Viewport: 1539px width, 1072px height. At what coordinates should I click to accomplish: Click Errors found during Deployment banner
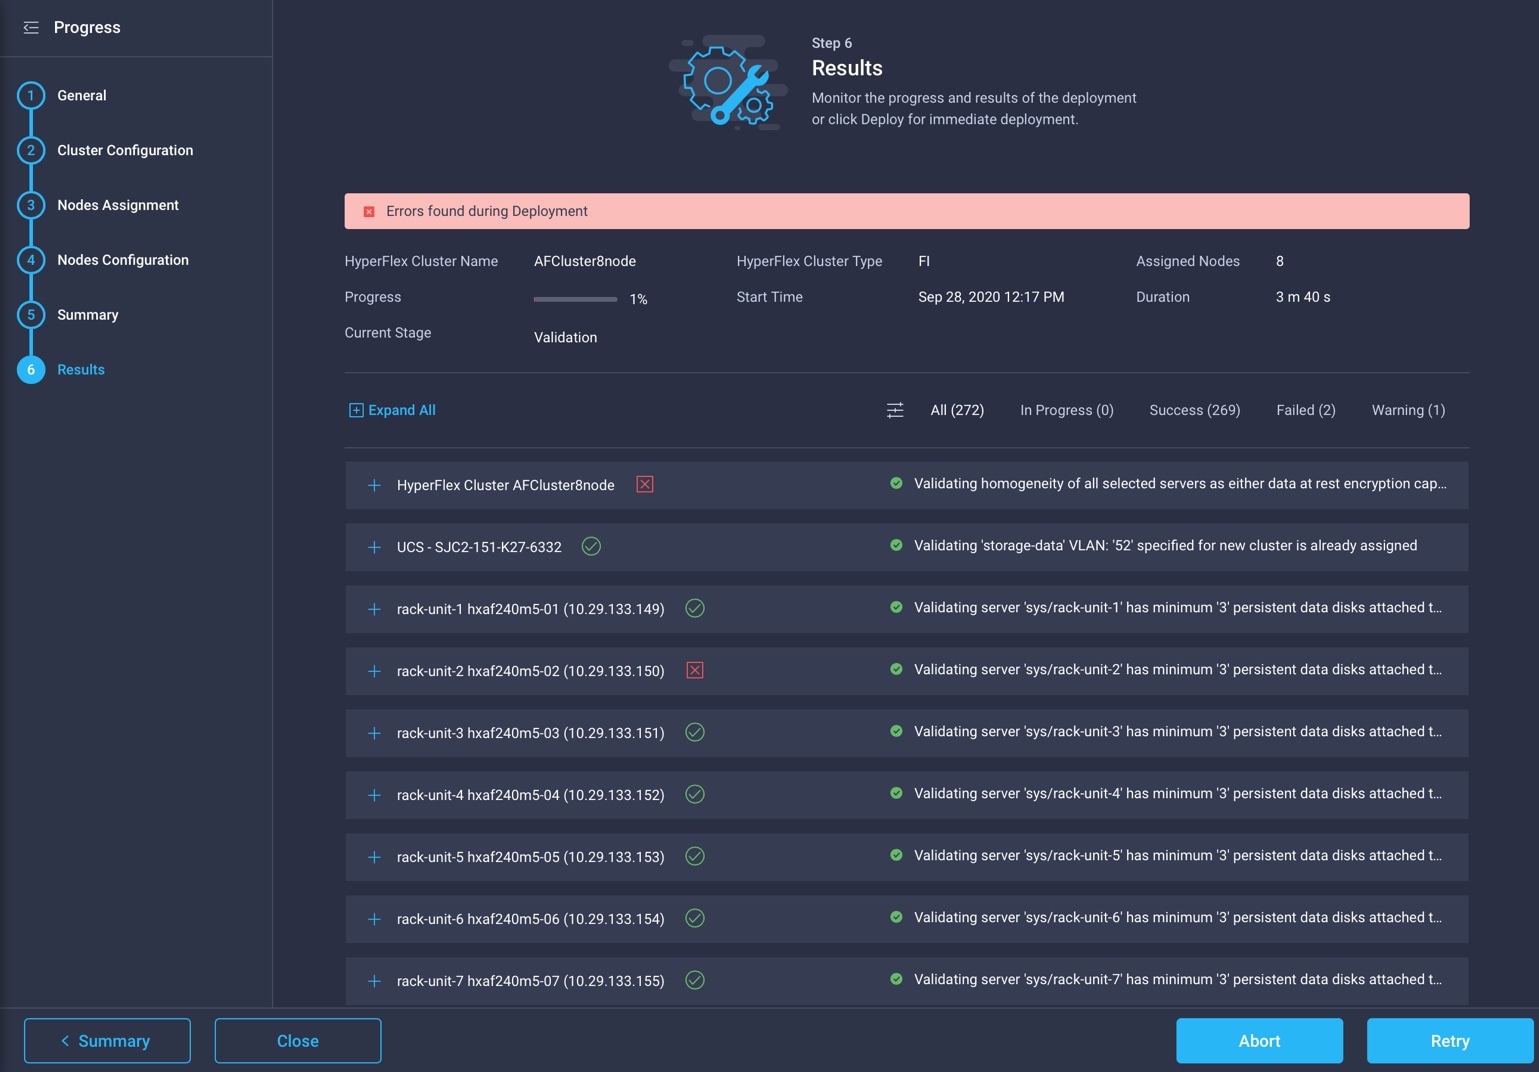pos(907,211)
